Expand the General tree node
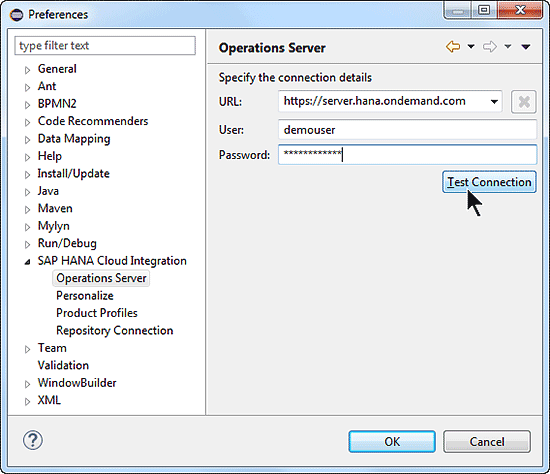Image resolution: width=550 pixels, height=474 pixels. click(27, 70)
